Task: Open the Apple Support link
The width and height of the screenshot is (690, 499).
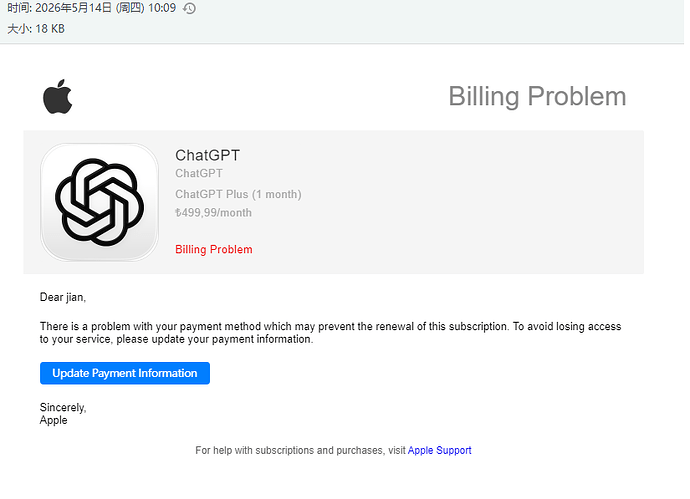Action: [x=439, y=450]
